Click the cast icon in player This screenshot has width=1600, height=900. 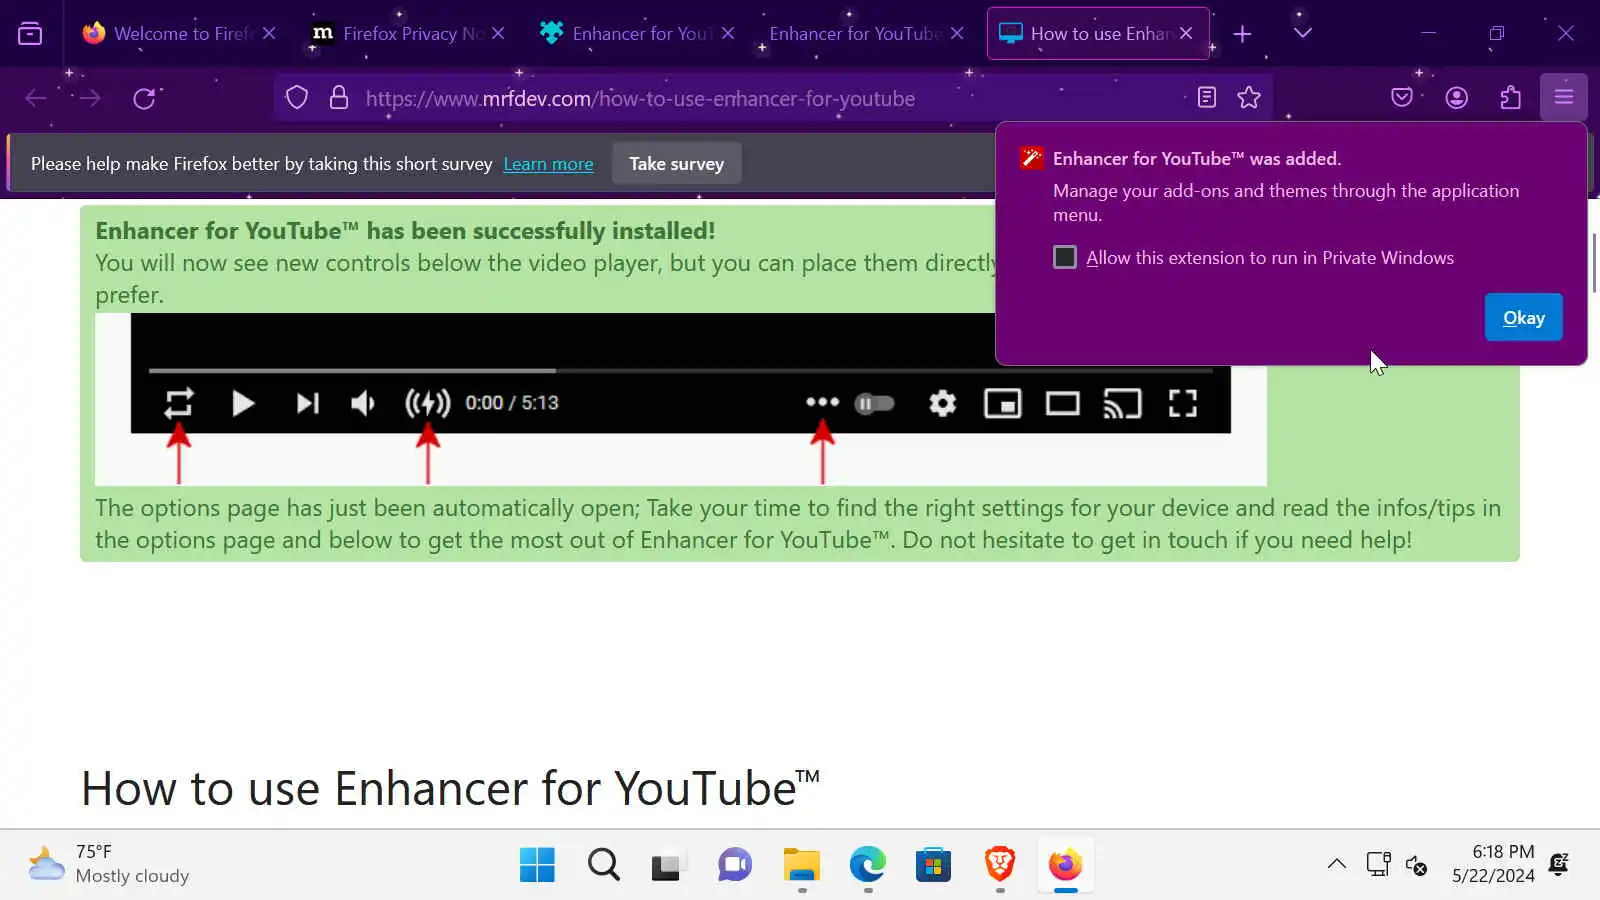point(1122,403)
